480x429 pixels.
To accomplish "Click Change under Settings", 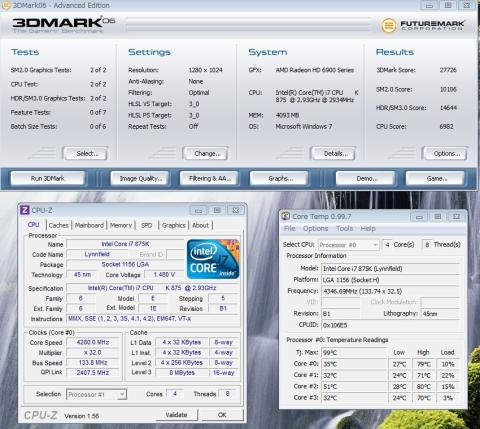I will coord(207,153).
